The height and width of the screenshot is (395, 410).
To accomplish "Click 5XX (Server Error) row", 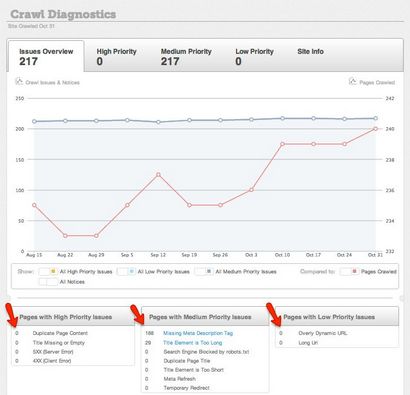I will pos(73,352).
